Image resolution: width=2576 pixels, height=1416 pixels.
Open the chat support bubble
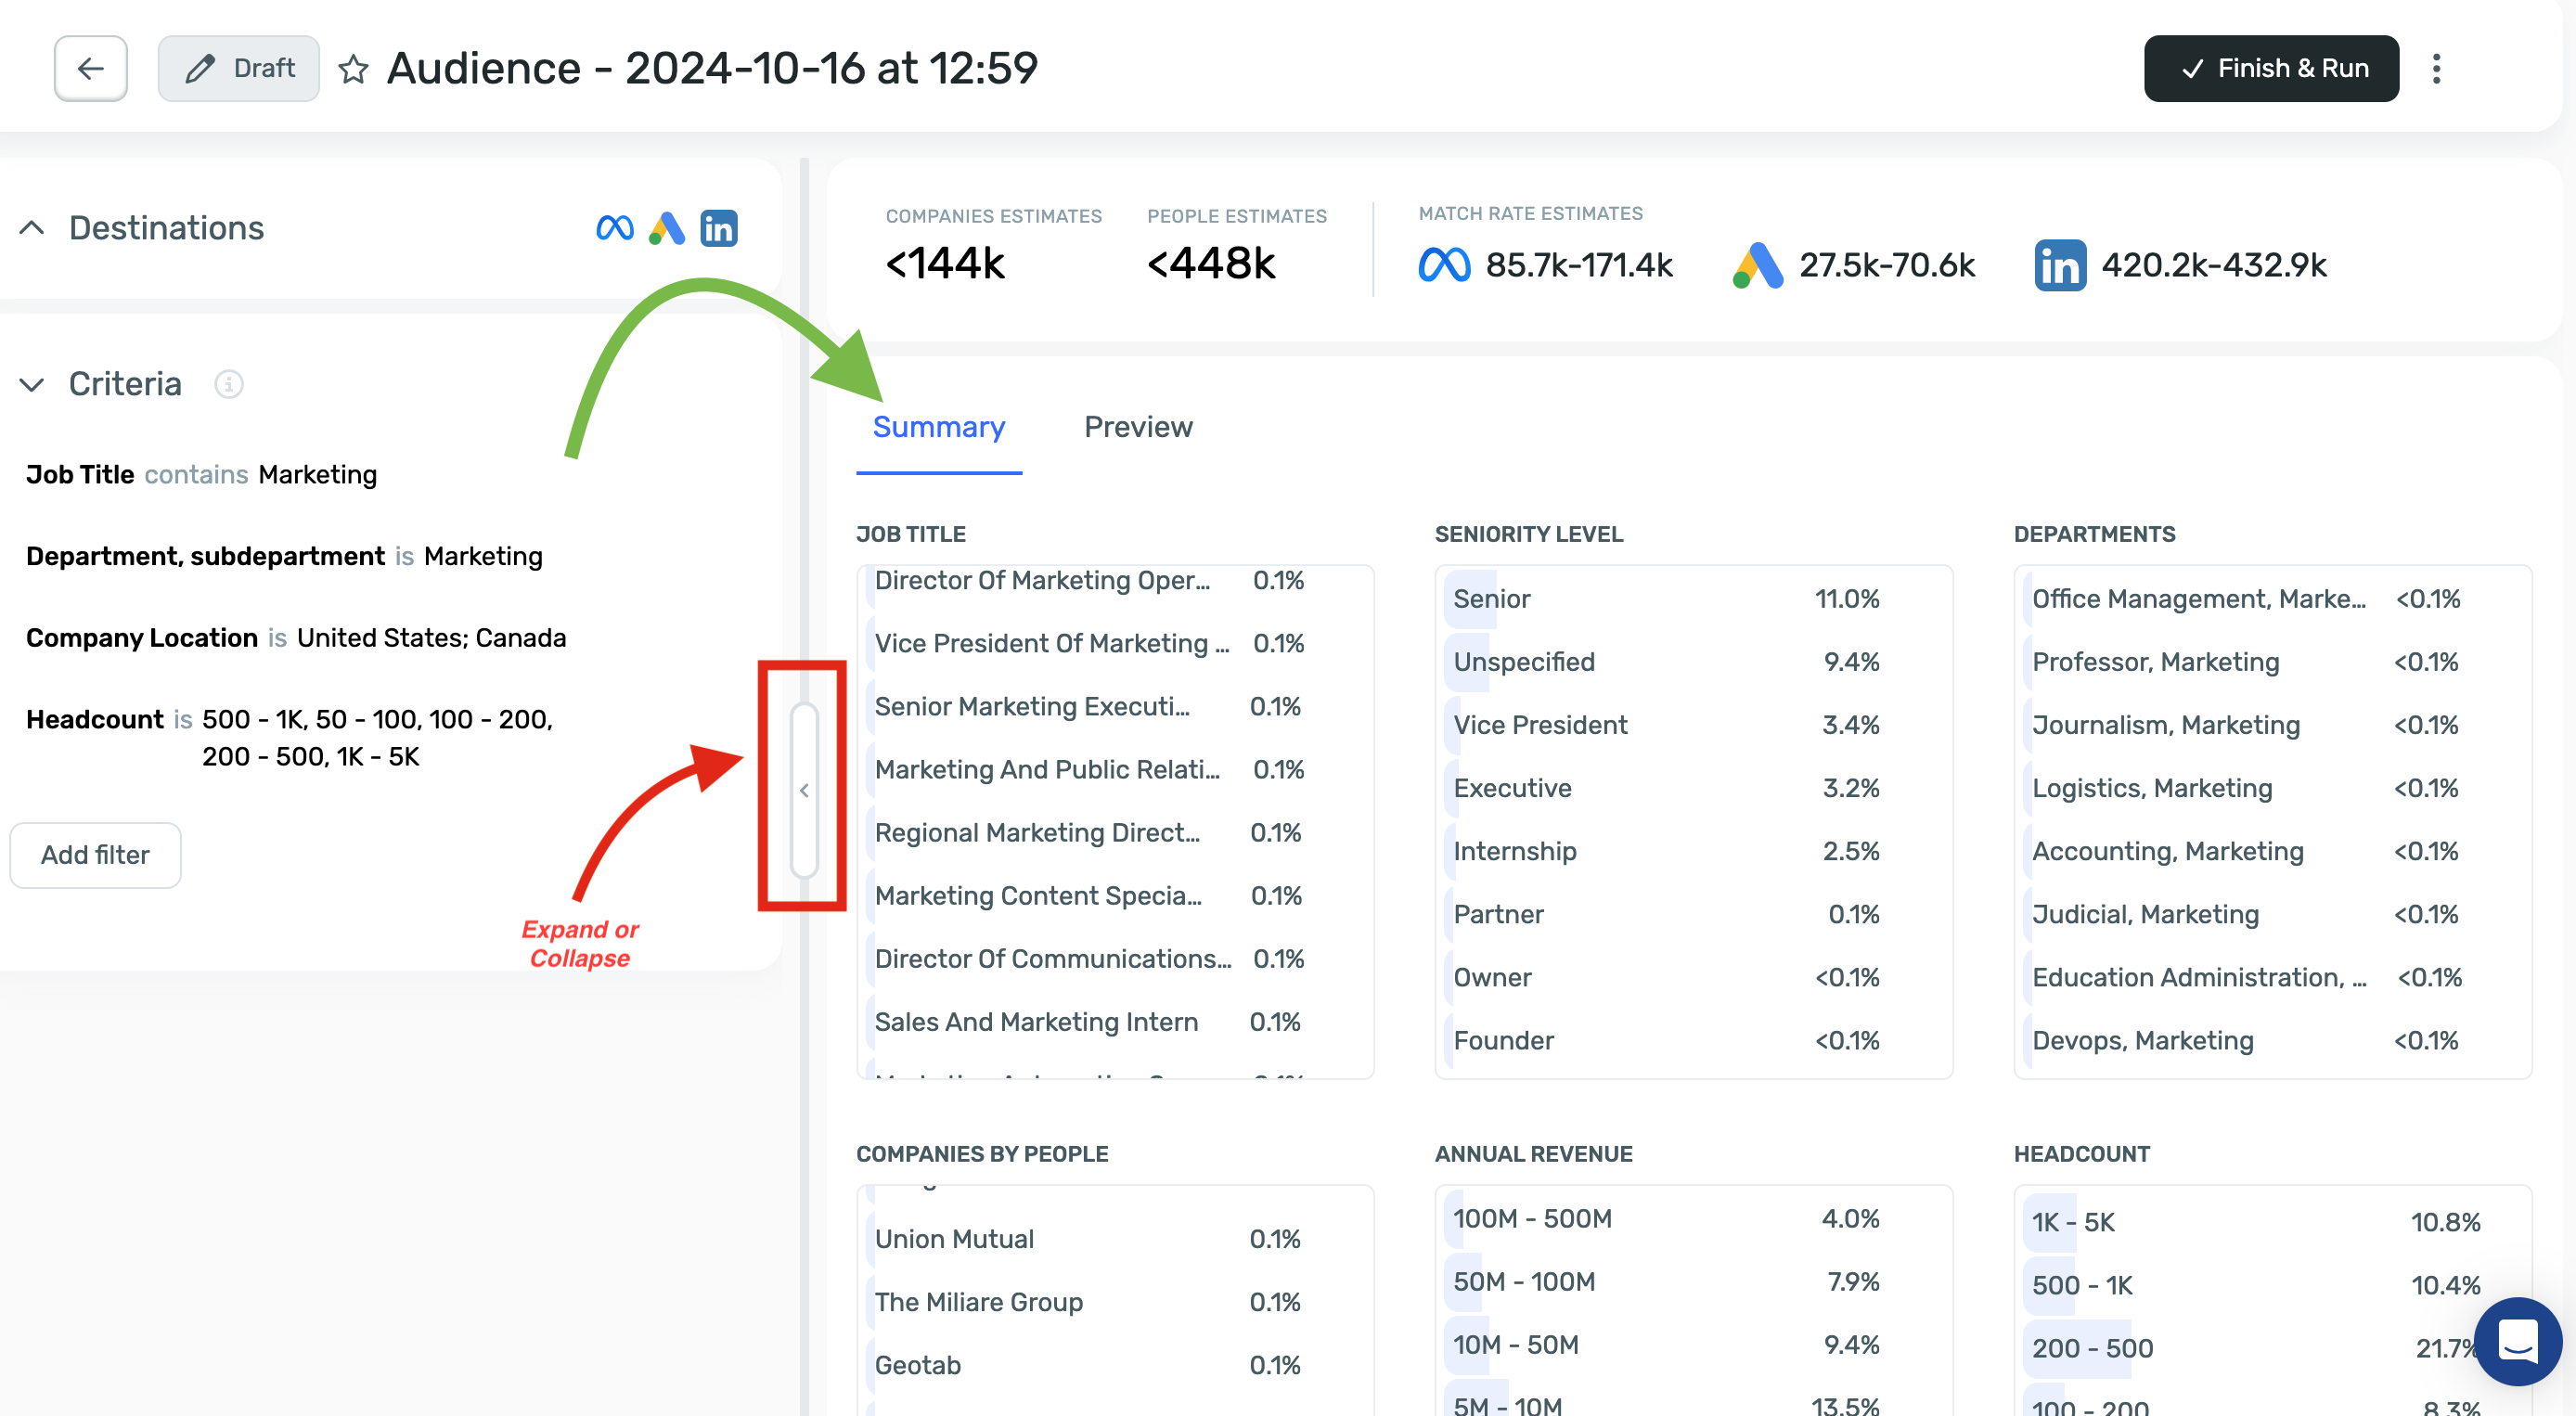click(x=2516, y=1341)
